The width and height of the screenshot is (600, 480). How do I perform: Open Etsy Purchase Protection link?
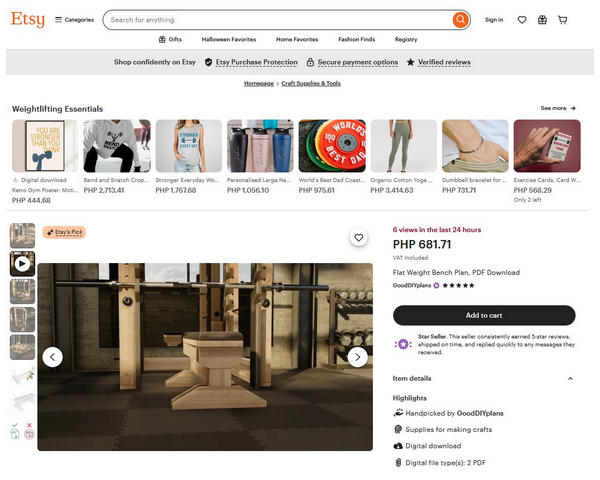(256, 62)
